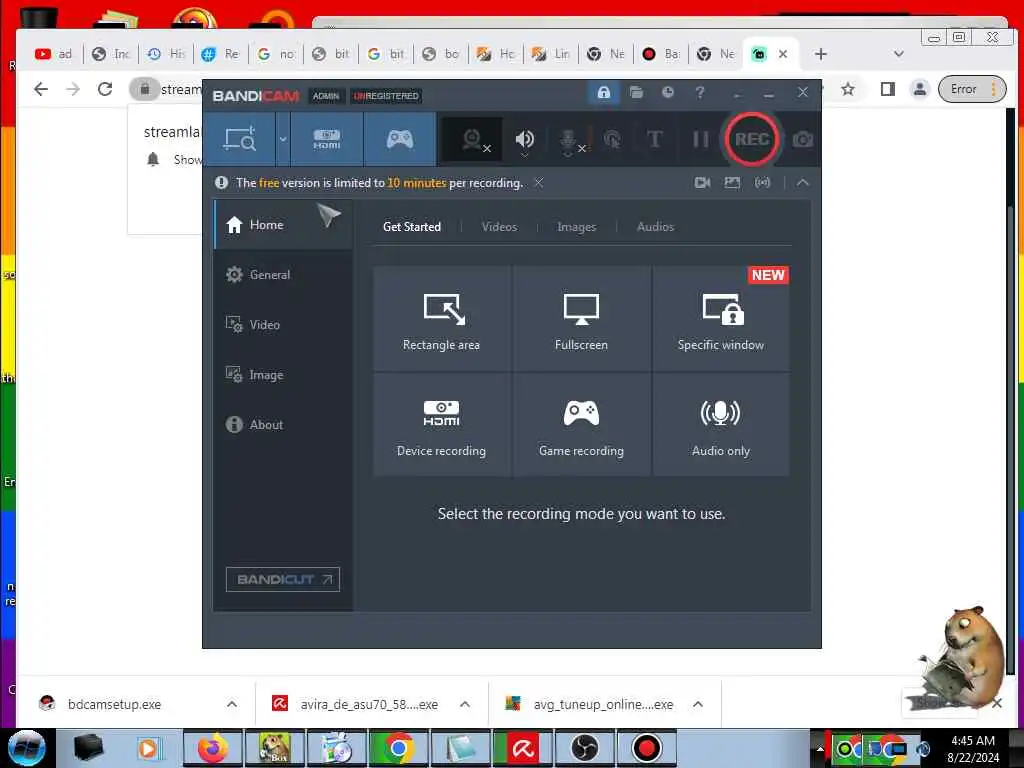1024x768 pixels.
Task: Expand avira_de_asu70 download options
Action: pyautogui.click(x=465, y=704)
